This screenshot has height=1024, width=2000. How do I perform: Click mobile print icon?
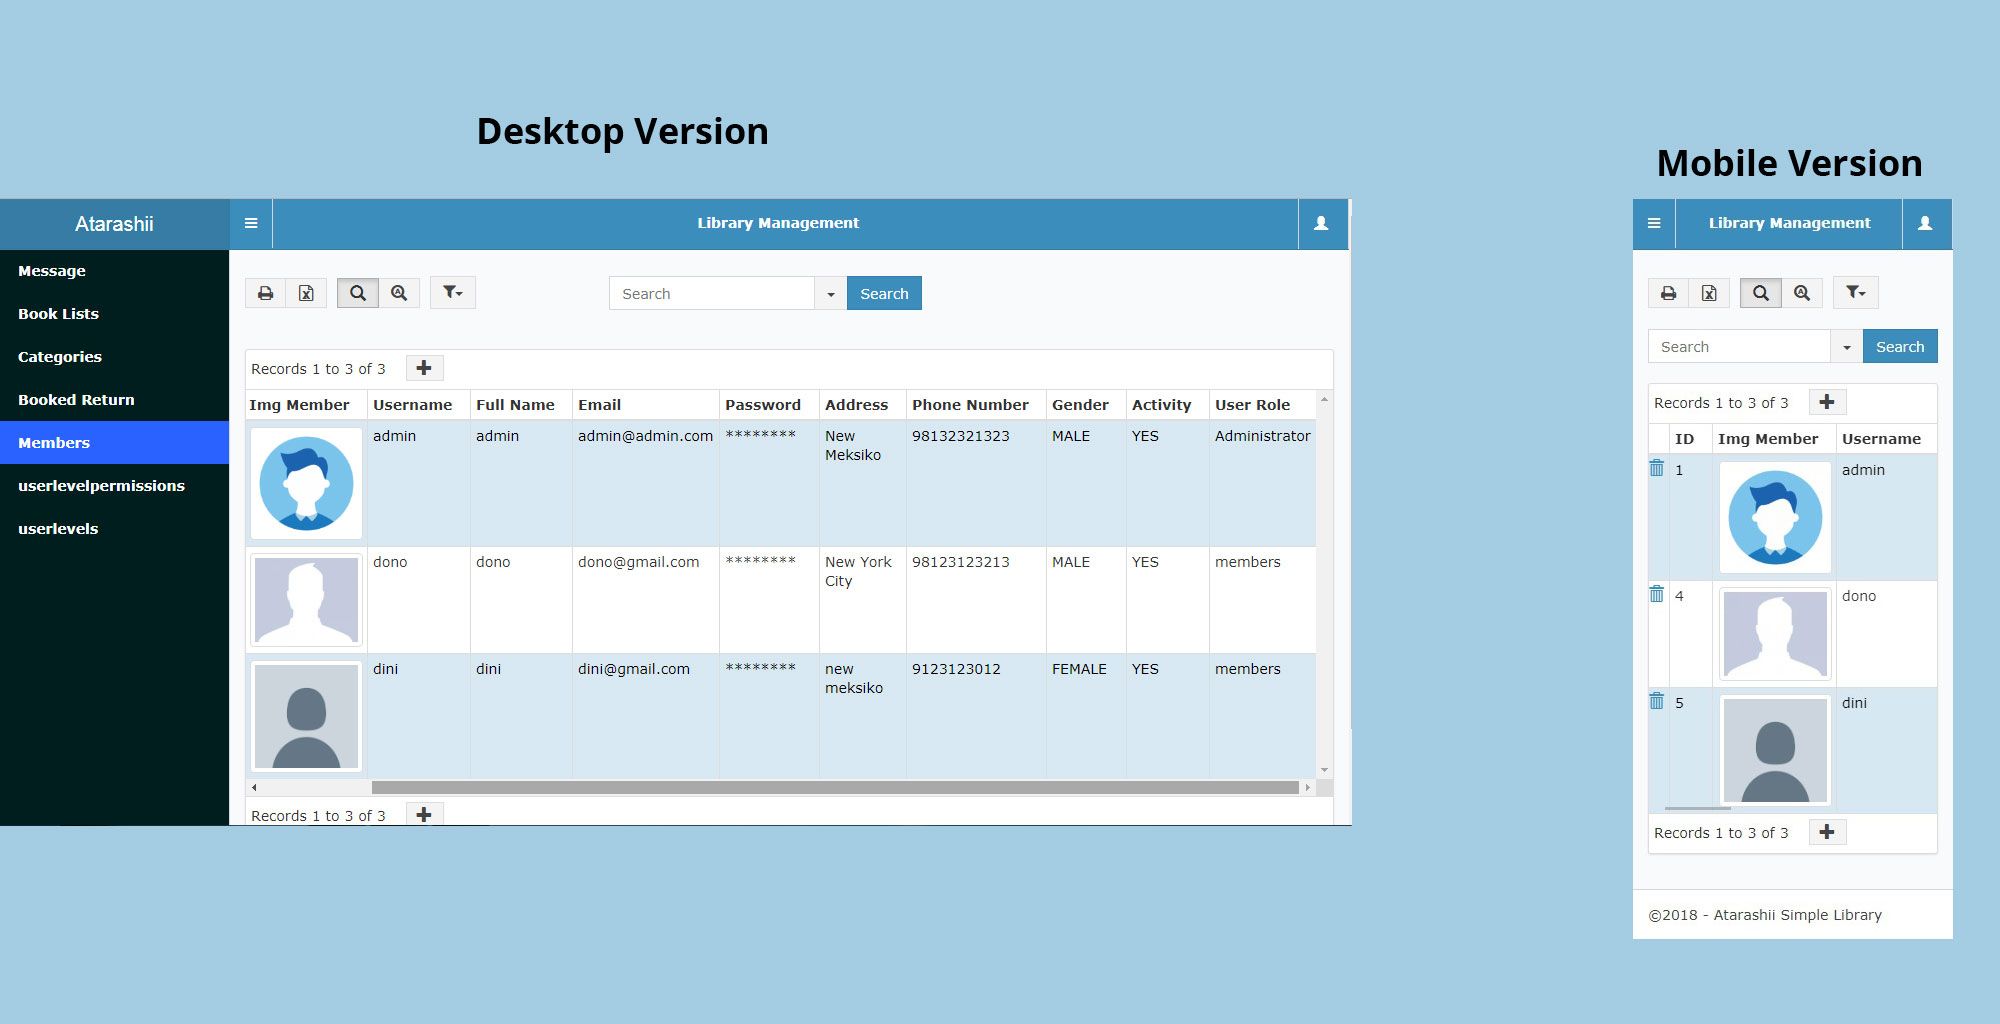coord(1668,293)
